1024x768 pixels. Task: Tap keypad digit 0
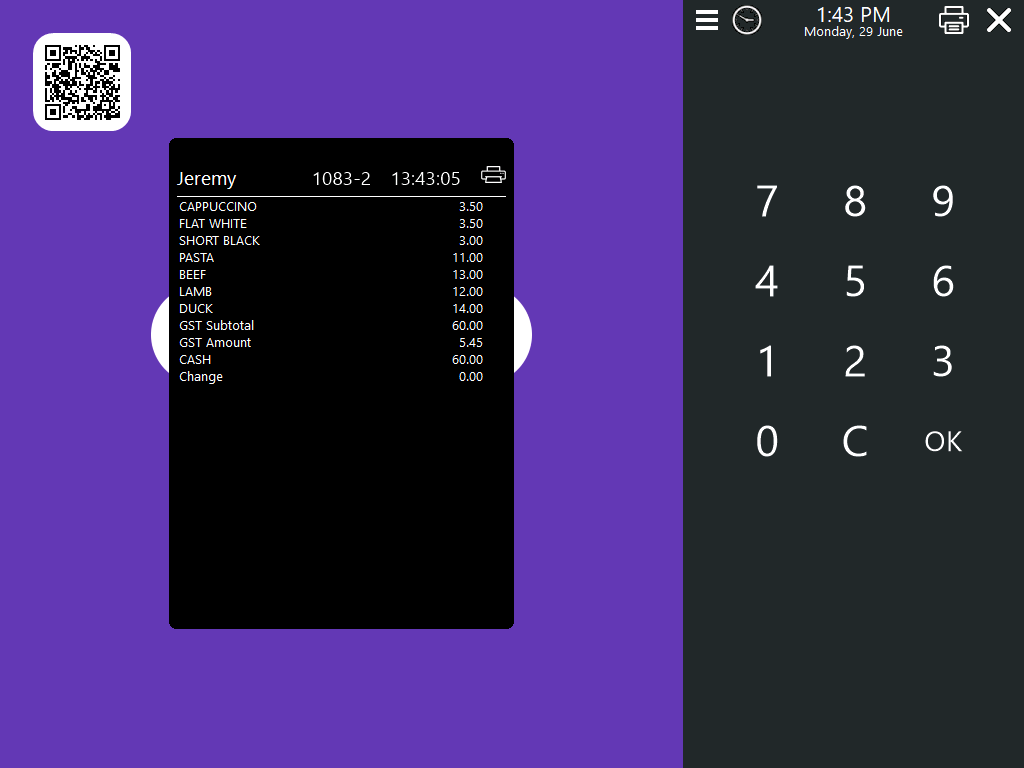(767, 441)
